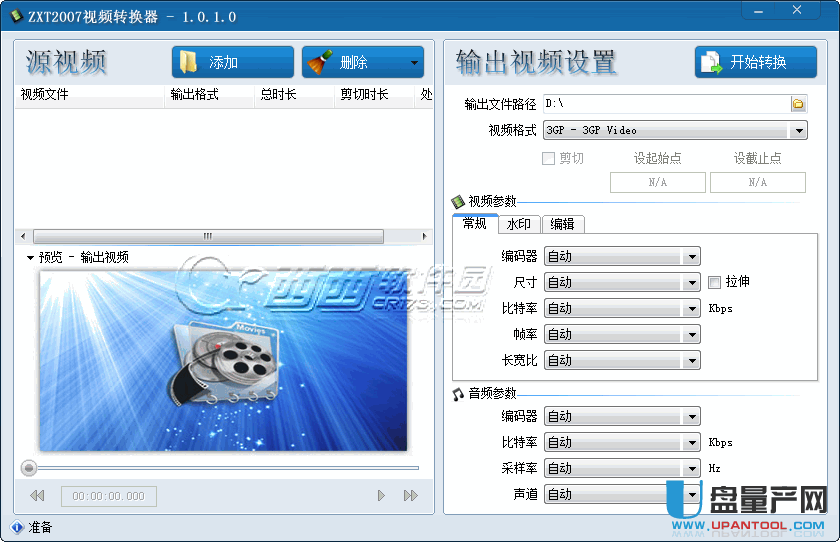Click Start Conversion (开始转换) button

[755, 62]
